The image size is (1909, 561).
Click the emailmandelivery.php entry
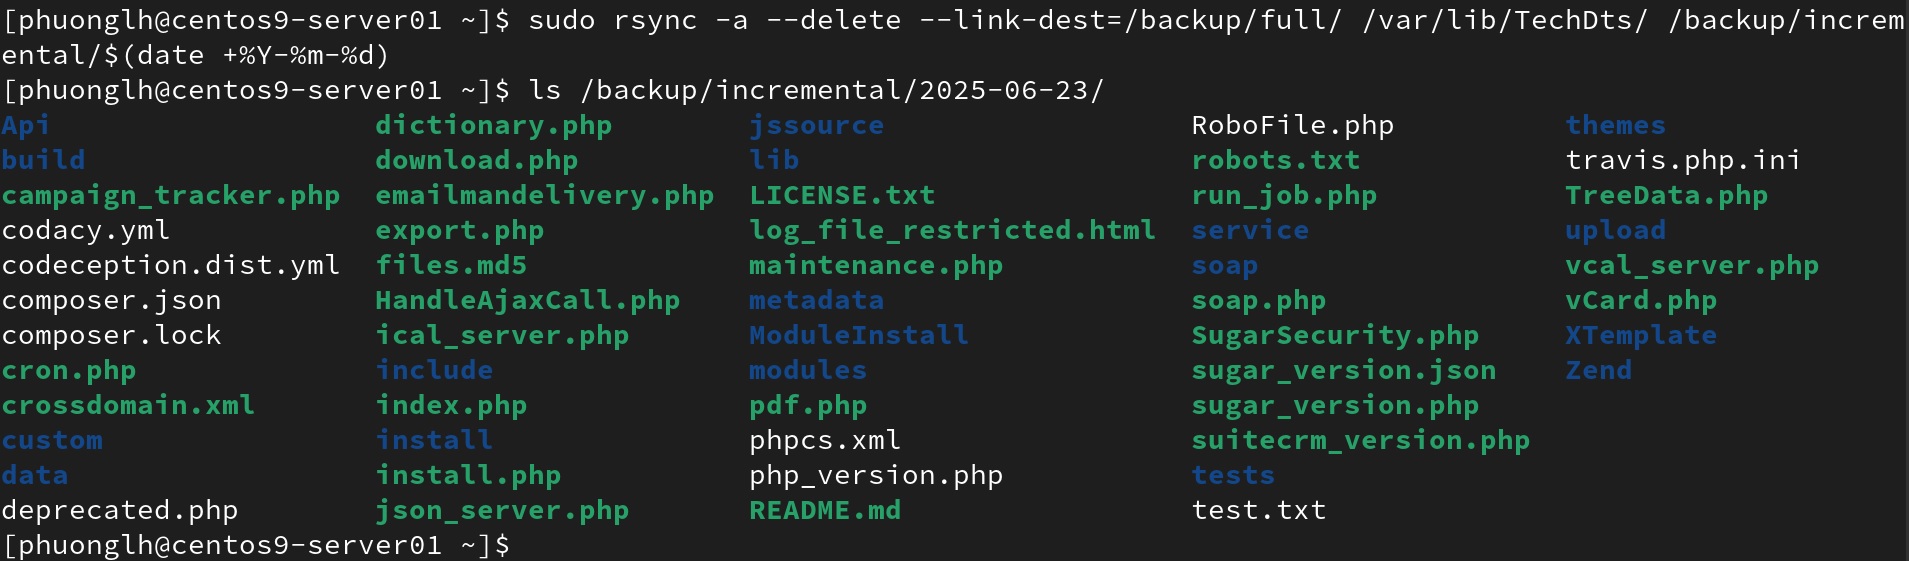tap(544, 196)
